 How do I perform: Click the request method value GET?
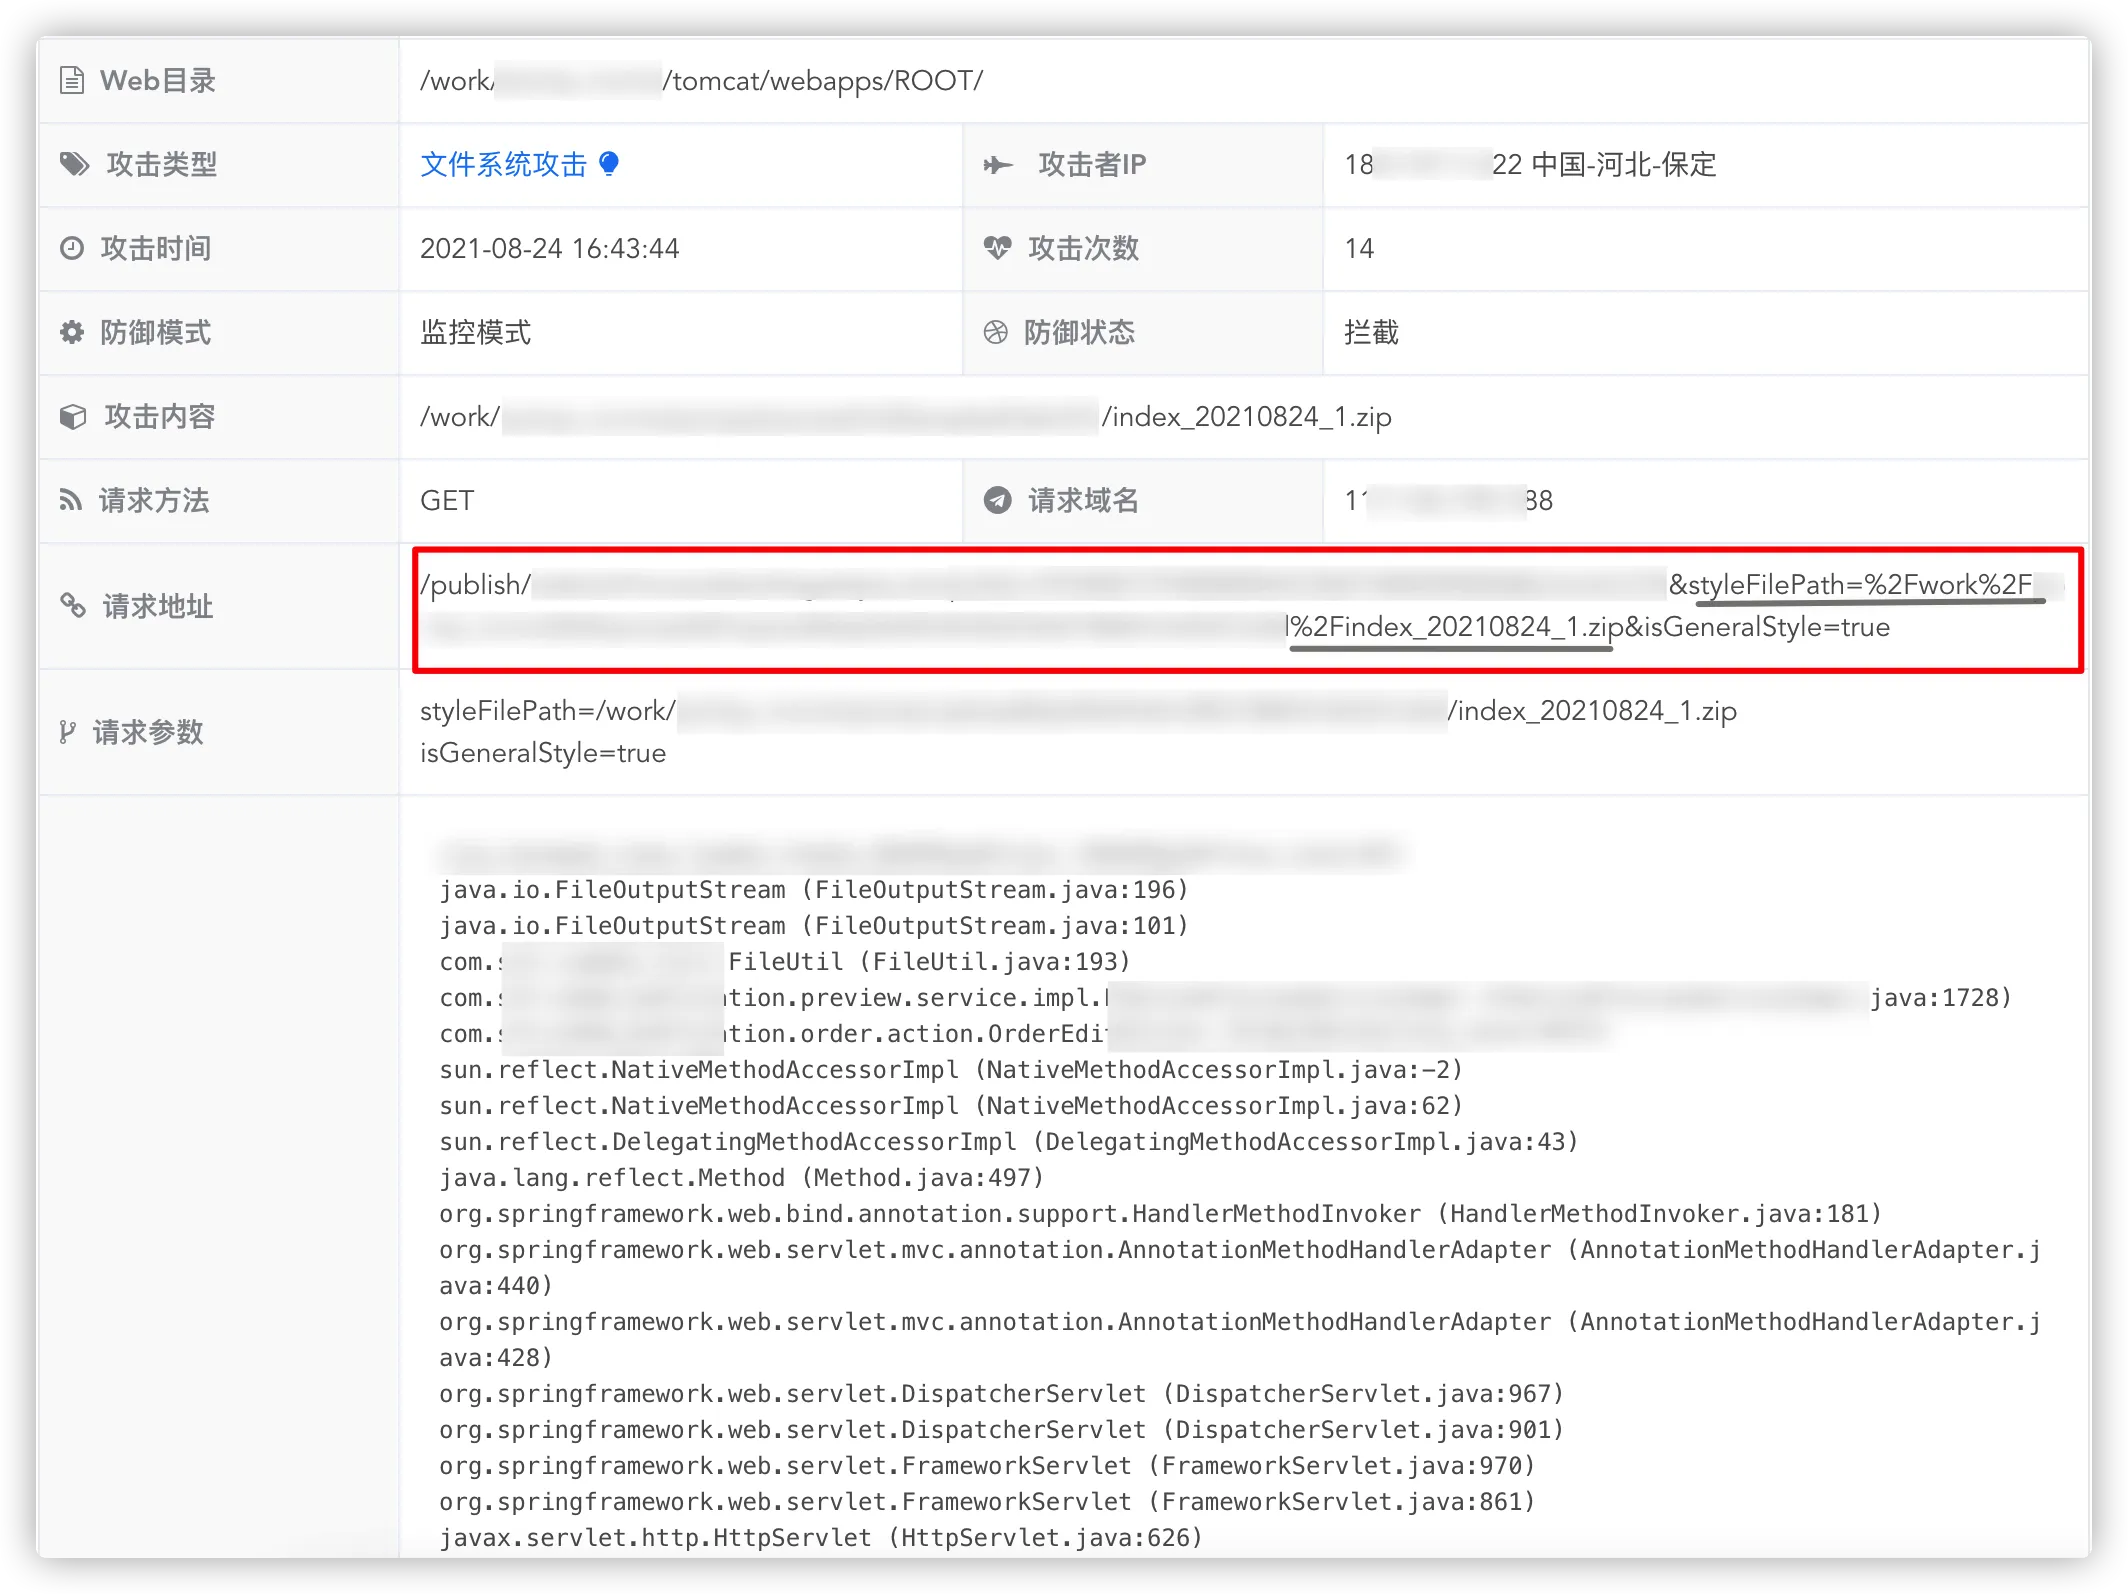pyautogui.click(x=447, y=500)
